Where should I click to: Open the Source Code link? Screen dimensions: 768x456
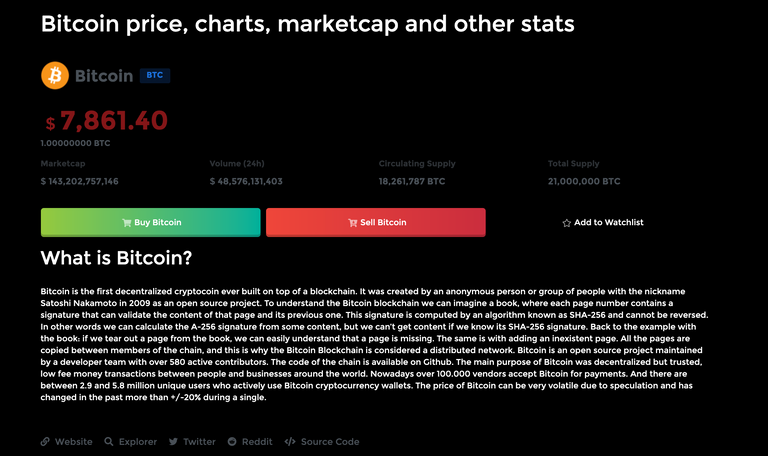[x=330, y=441]
